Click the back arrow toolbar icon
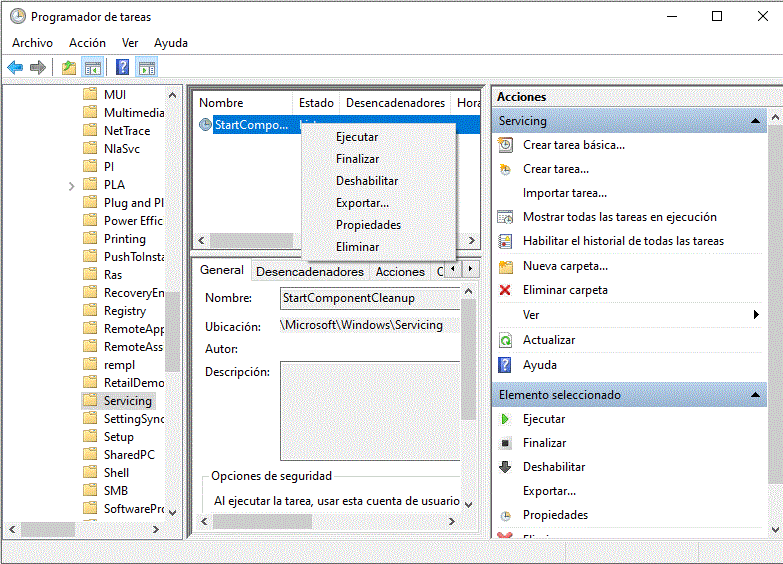Image resolution: width=783 pixels, height=564 pixels. (x=15, y=68)
